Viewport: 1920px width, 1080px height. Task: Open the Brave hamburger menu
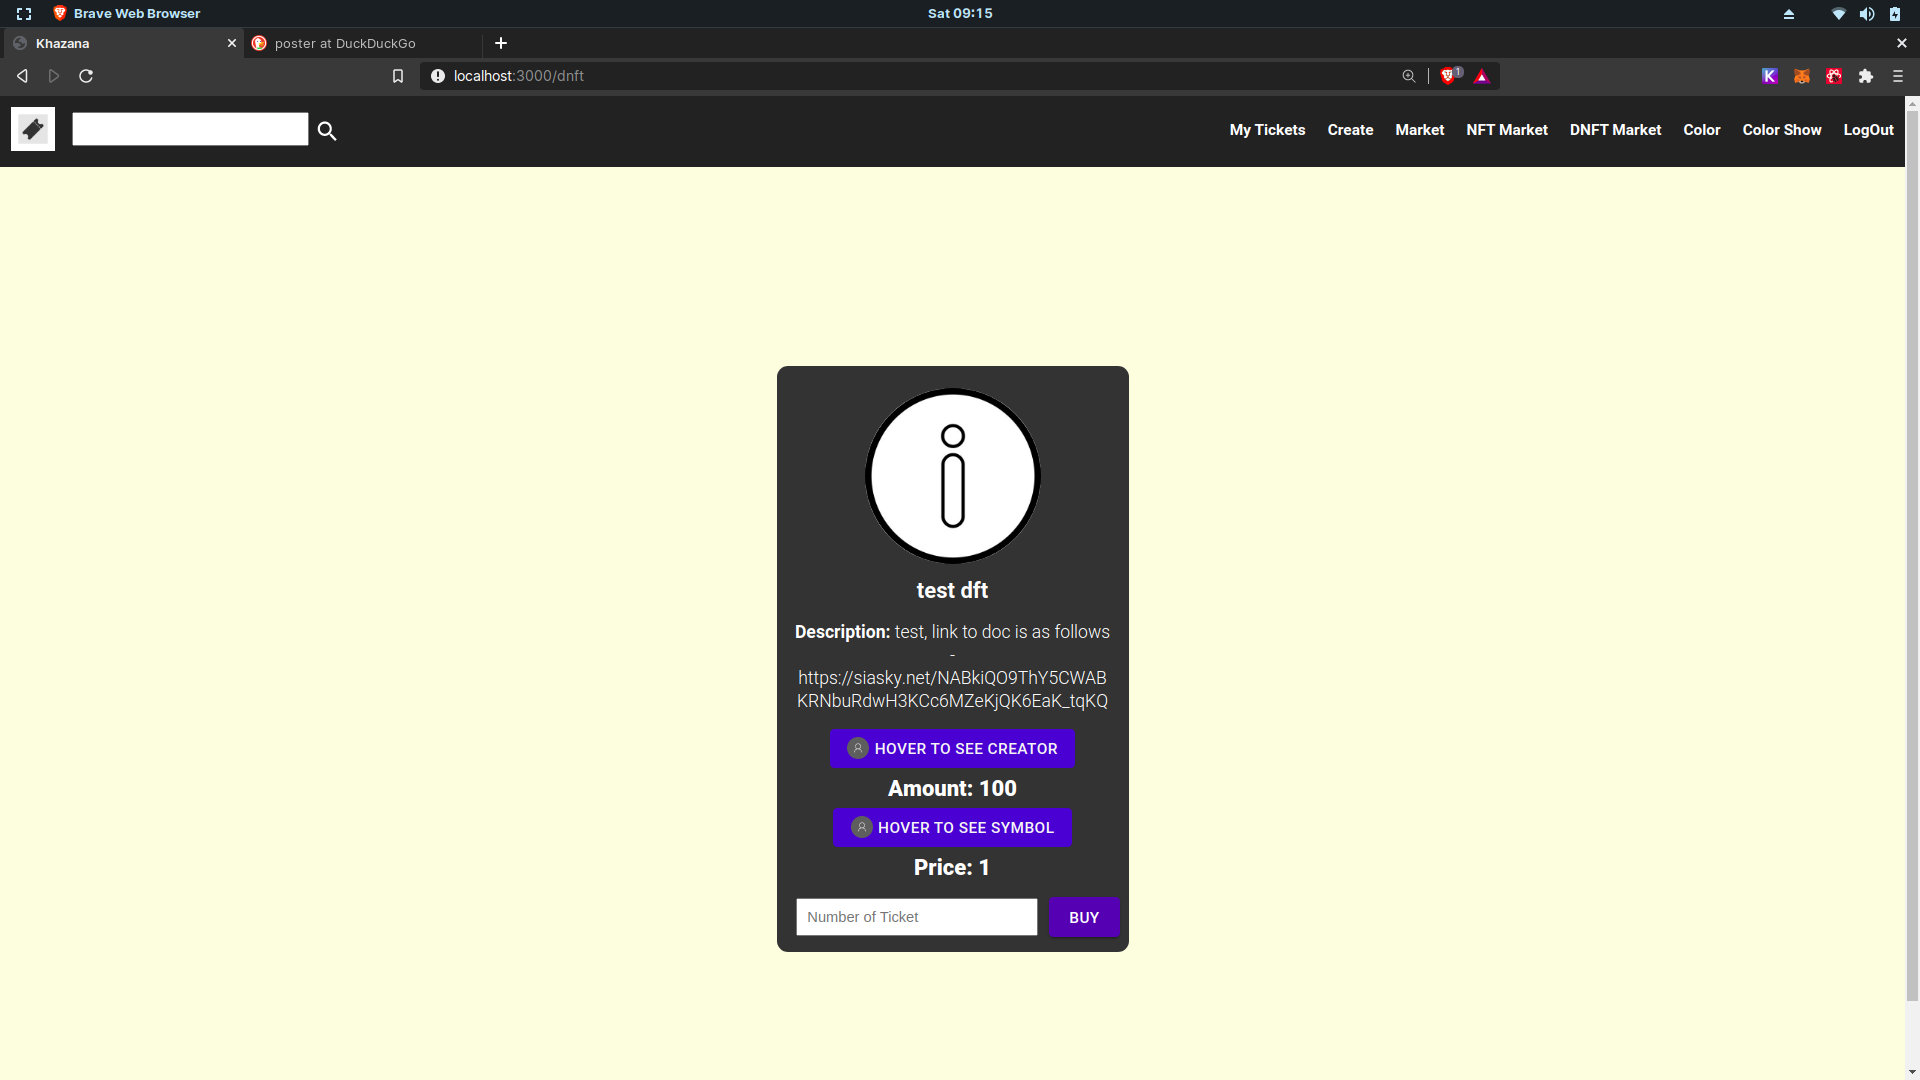(x=1898, y=76)
